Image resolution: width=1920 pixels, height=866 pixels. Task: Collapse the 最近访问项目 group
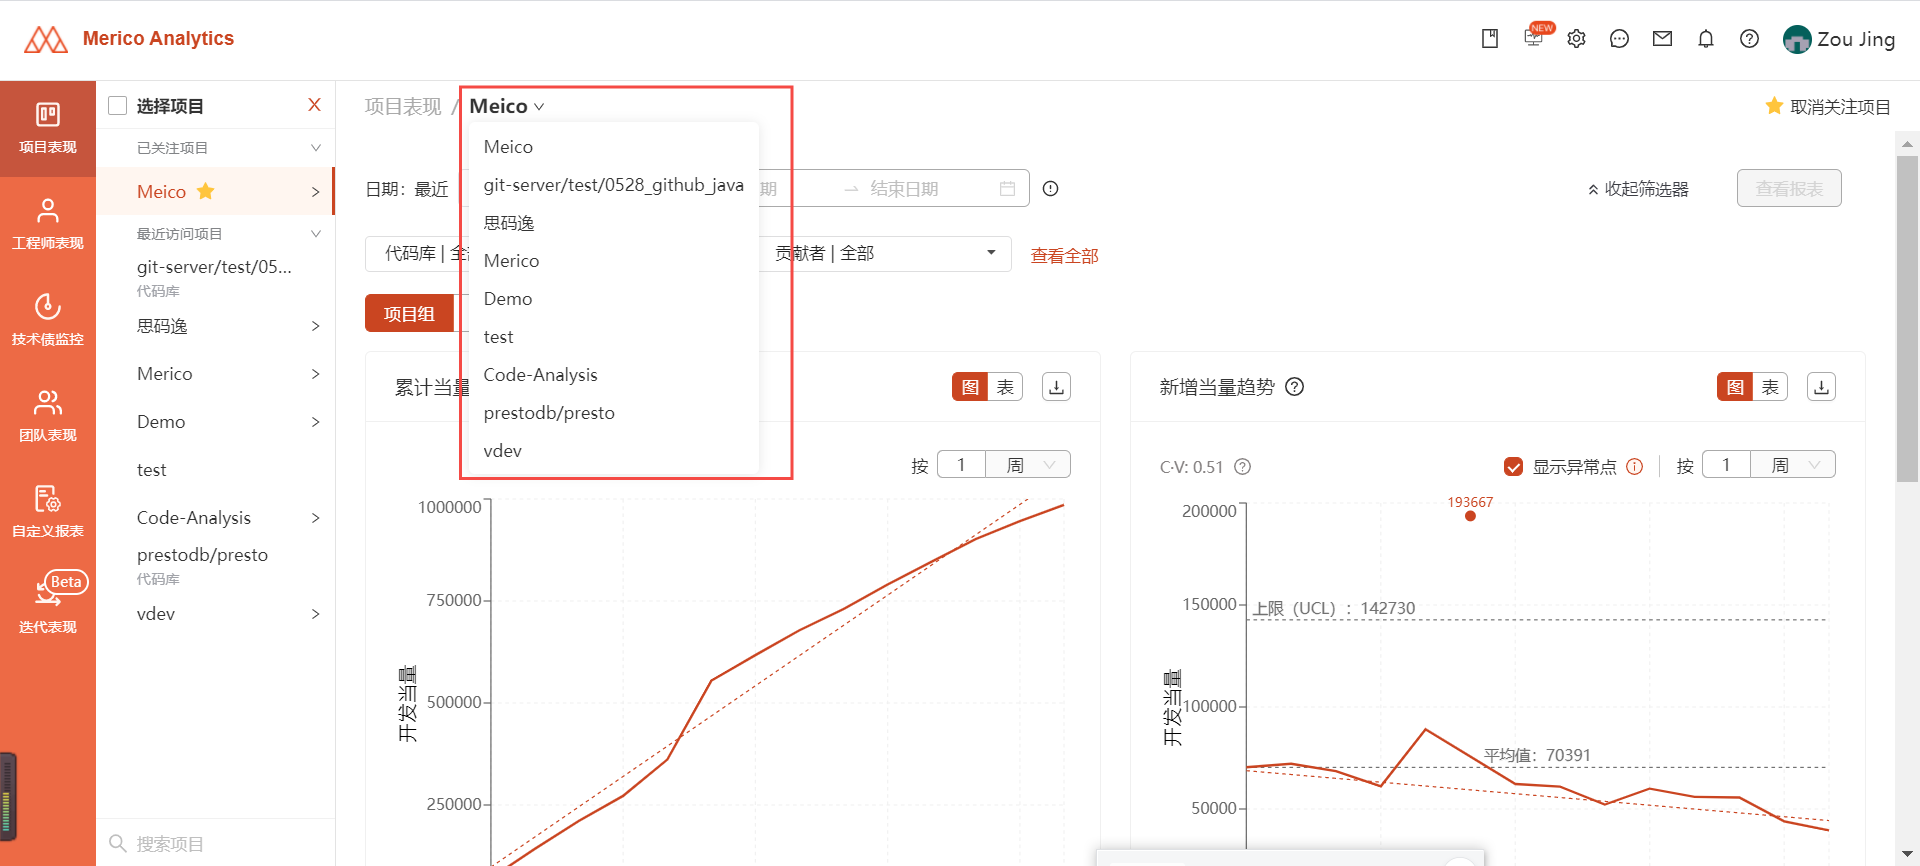316,234
